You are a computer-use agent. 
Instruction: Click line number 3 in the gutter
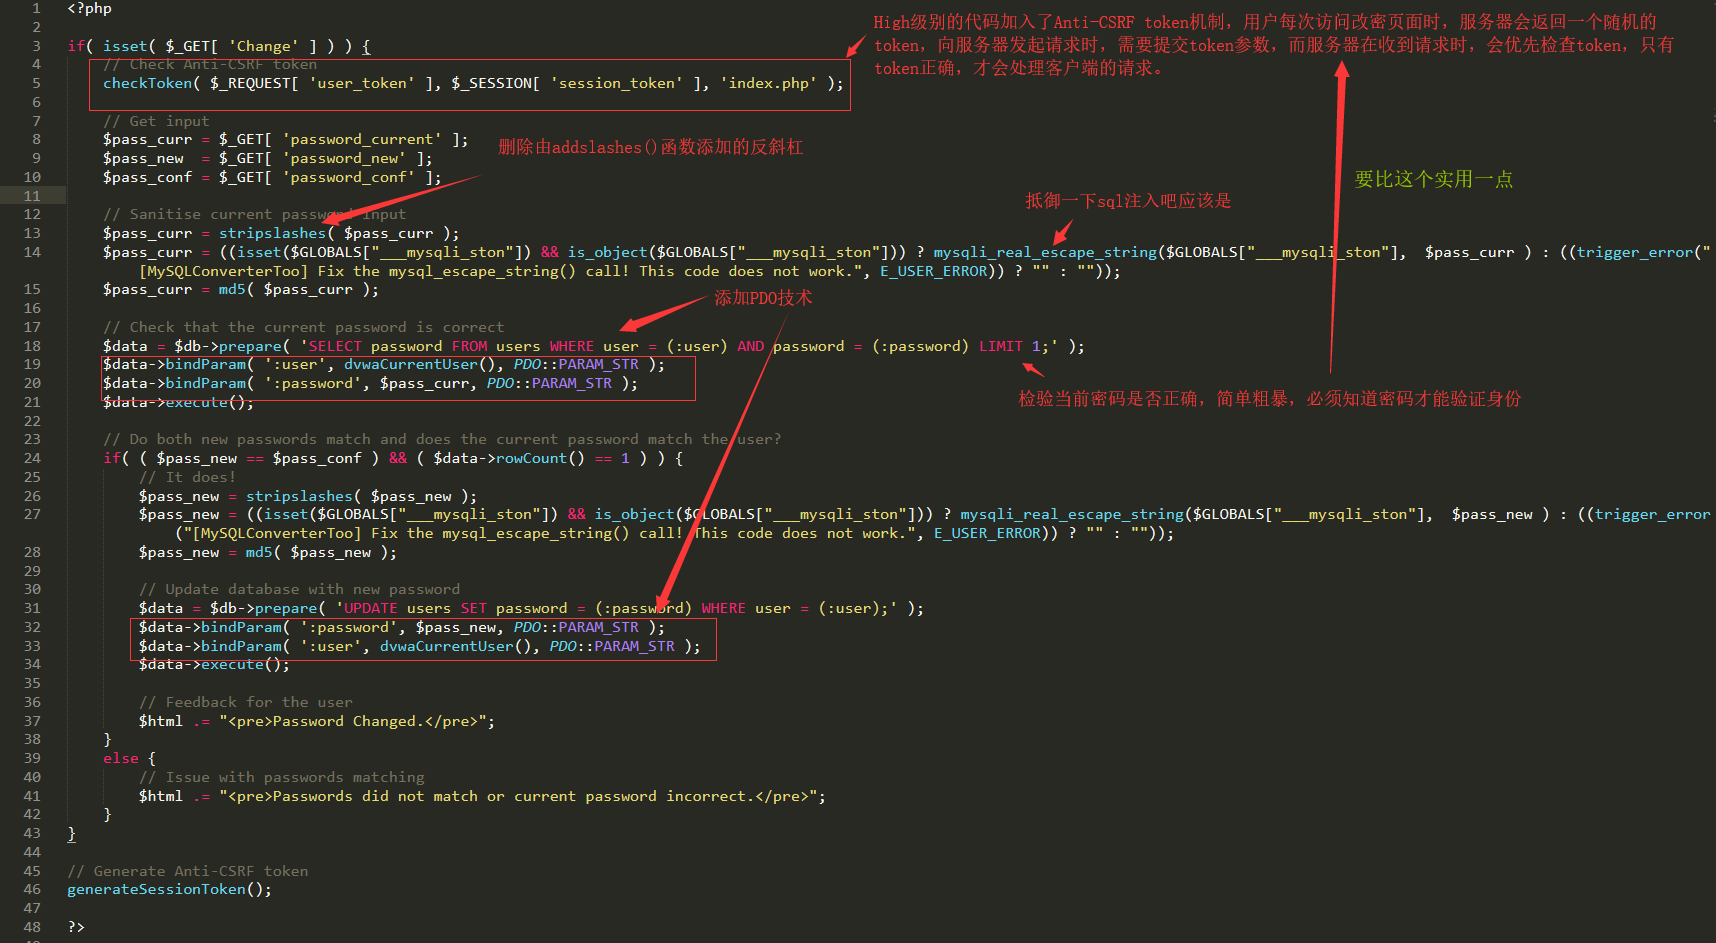point(37,46)
